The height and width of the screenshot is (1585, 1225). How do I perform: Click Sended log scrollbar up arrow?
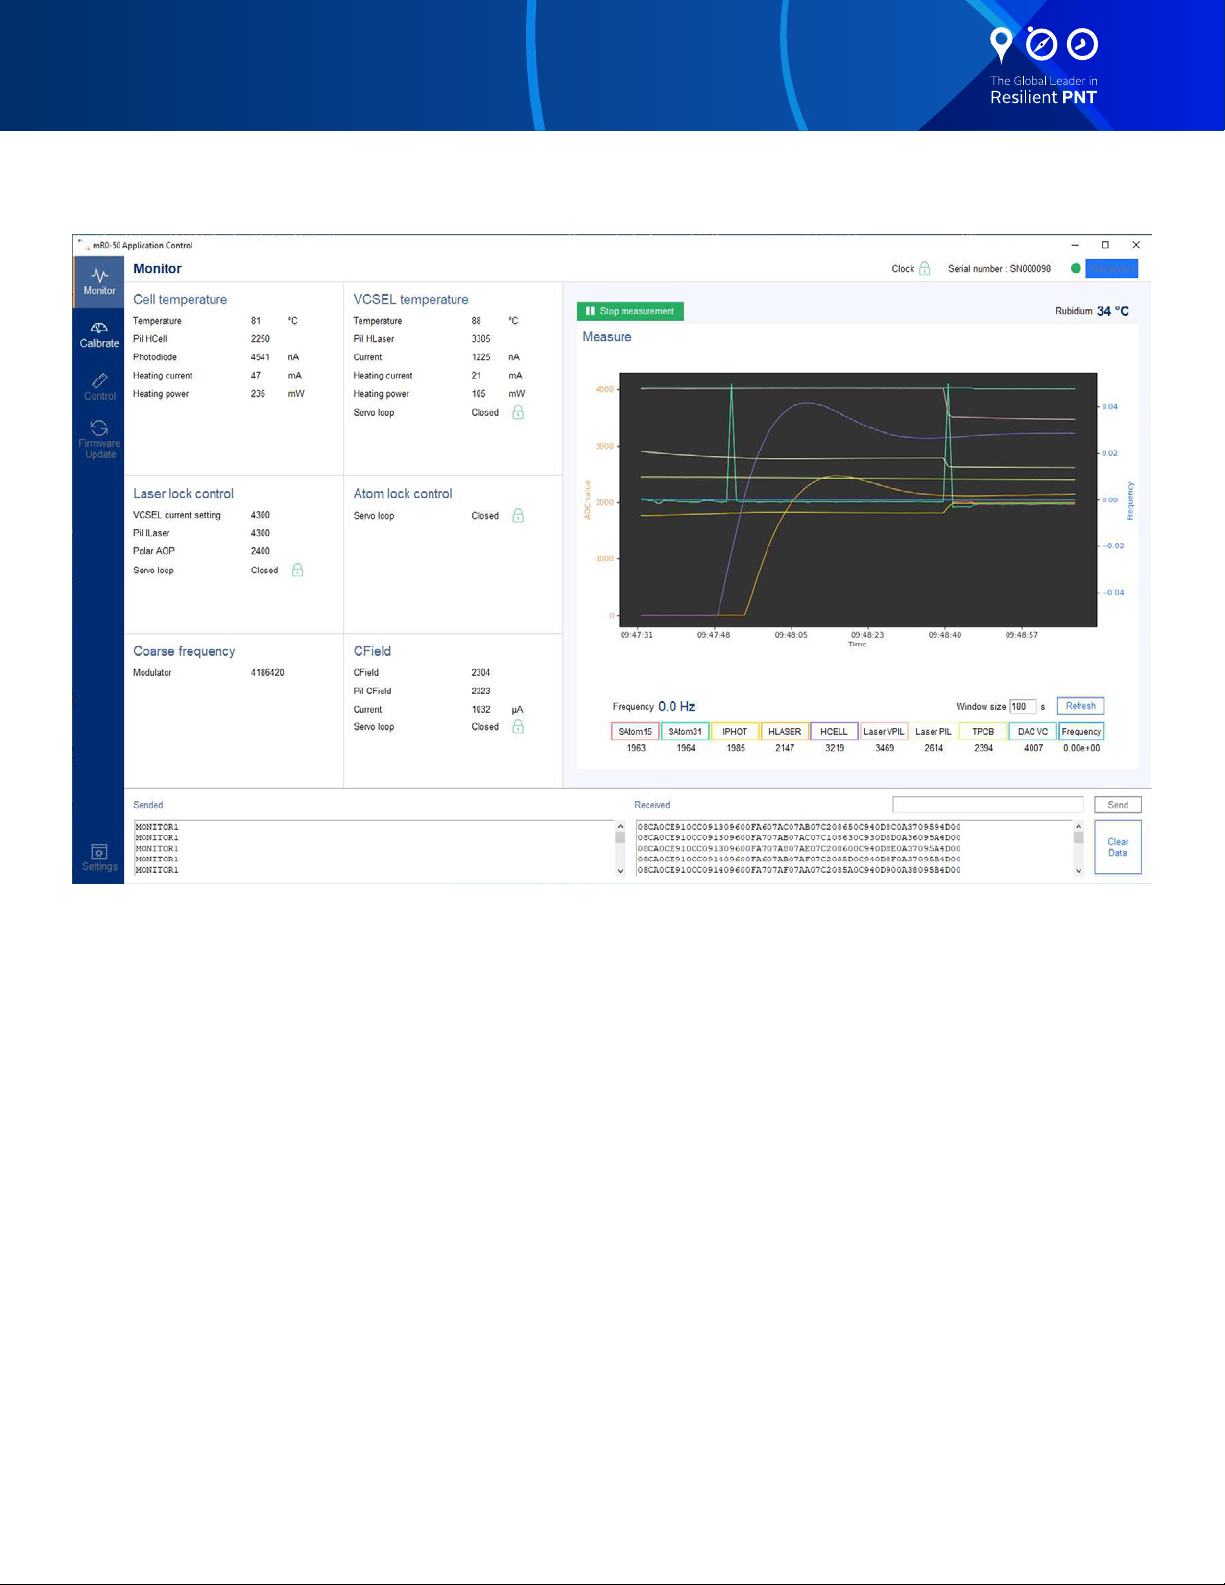(x=620, y=827)
